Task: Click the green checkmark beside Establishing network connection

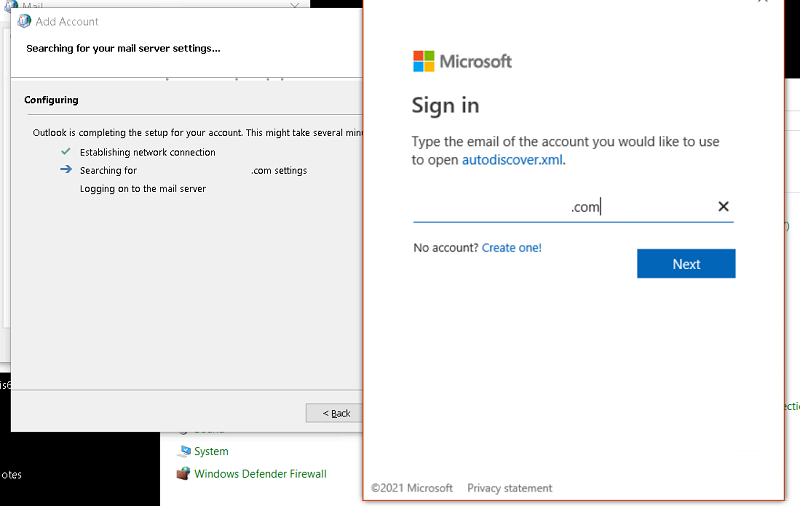Action: (x=66, y=151)
